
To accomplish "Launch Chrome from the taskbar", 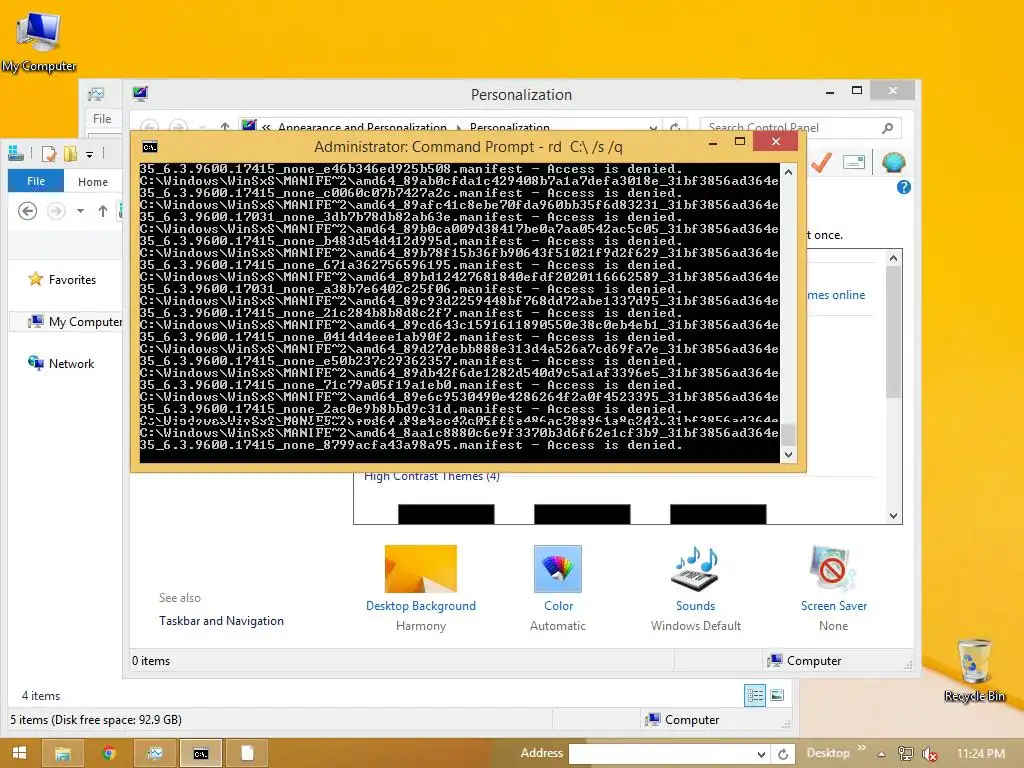I will [109, 754].
